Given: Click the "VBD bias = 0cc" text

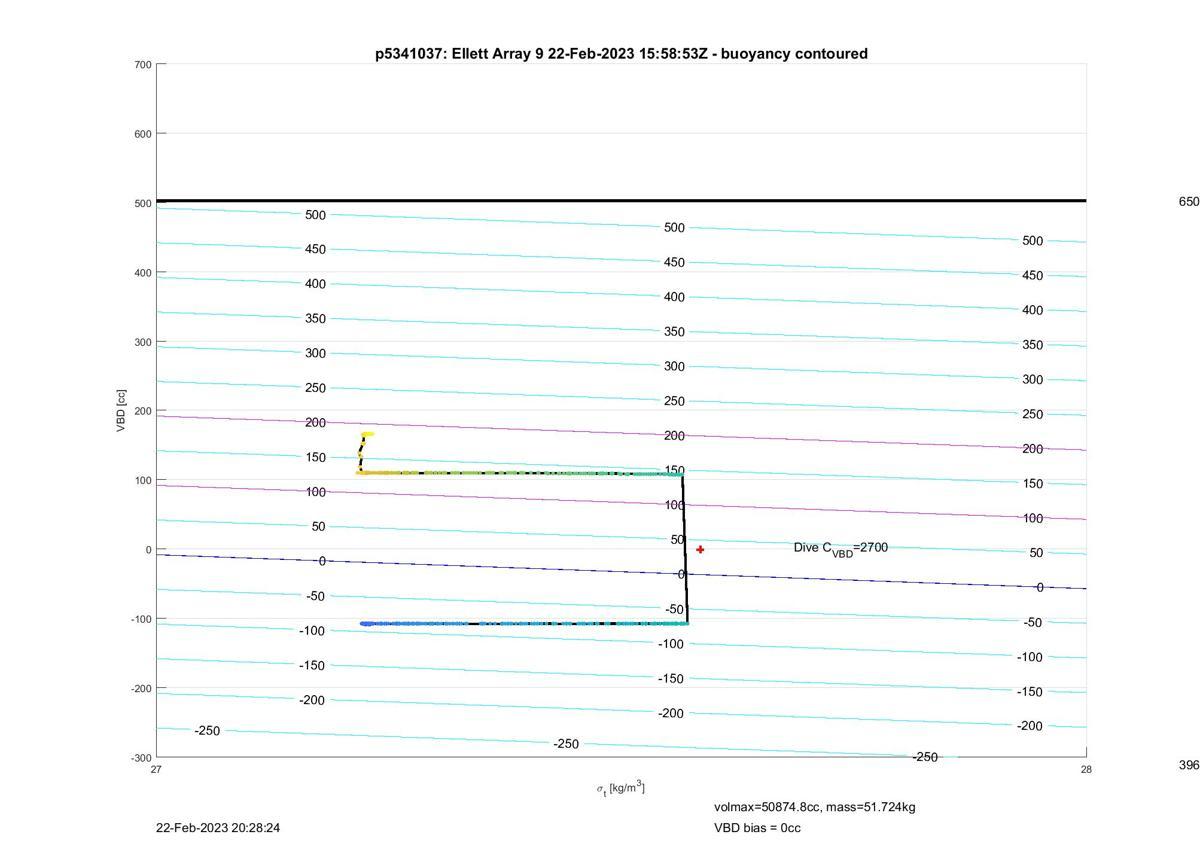Looking at the screenshot, I should (757, 828).
